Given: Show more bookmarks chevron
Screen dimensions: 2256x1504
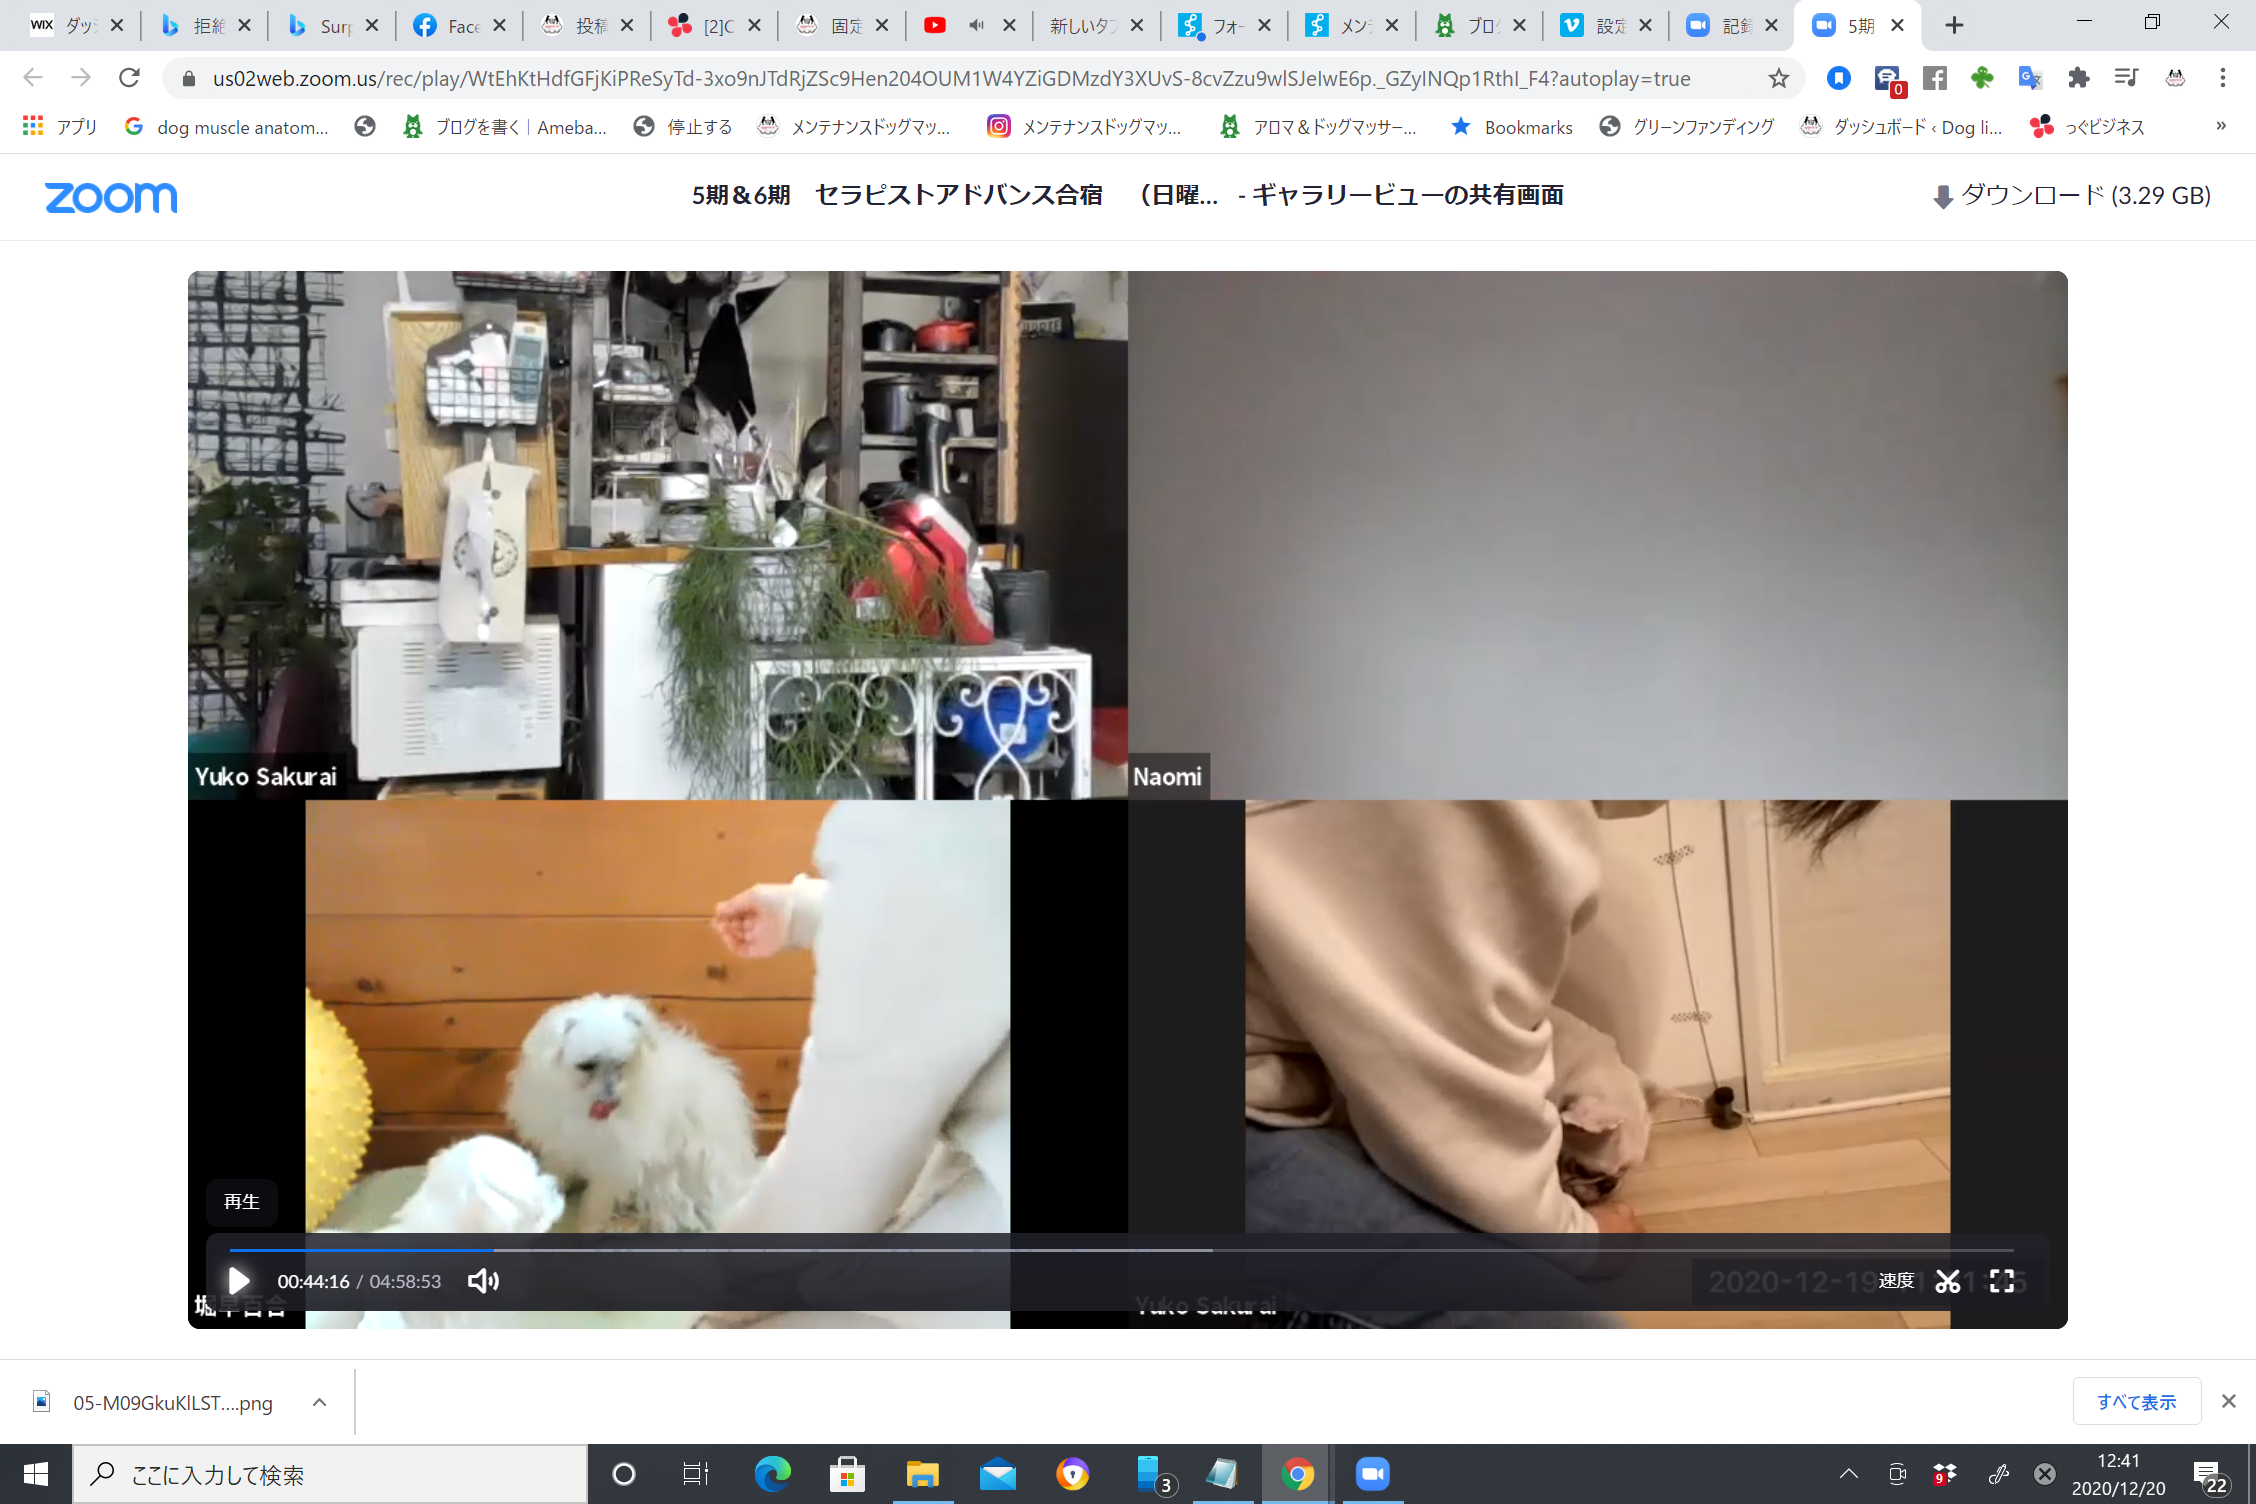Looking at the screenshot, I should click(2221, 126).
